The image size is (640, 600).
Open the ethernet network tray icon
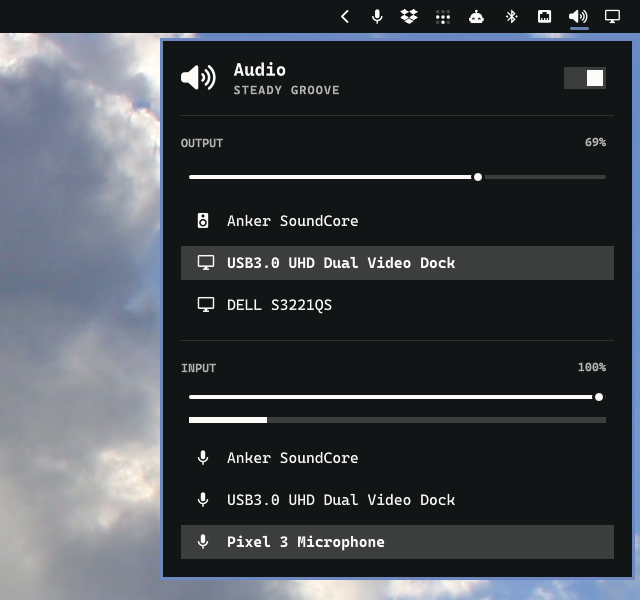[544, 17]
